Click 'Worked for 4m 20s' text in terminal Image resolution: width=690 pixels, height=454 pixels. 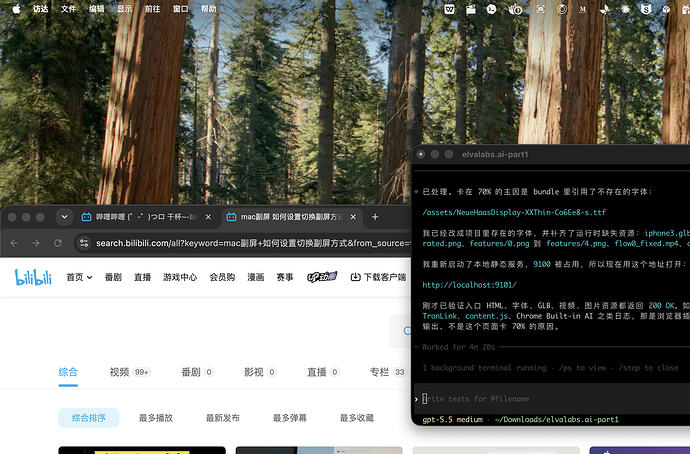(459, 347)
